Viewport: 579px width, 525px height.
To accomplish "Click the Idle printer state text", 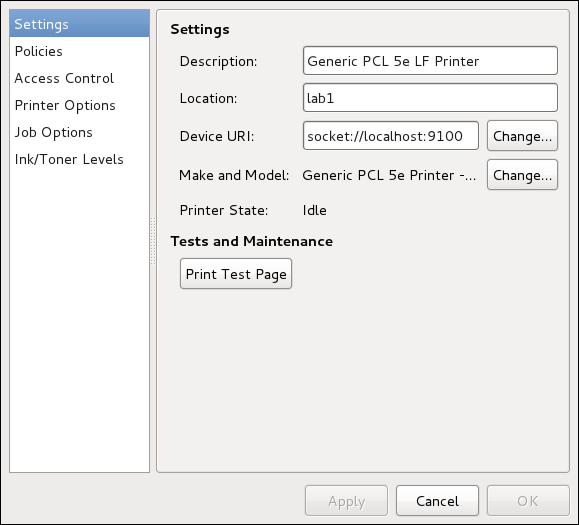I will [x=315, y=210].
